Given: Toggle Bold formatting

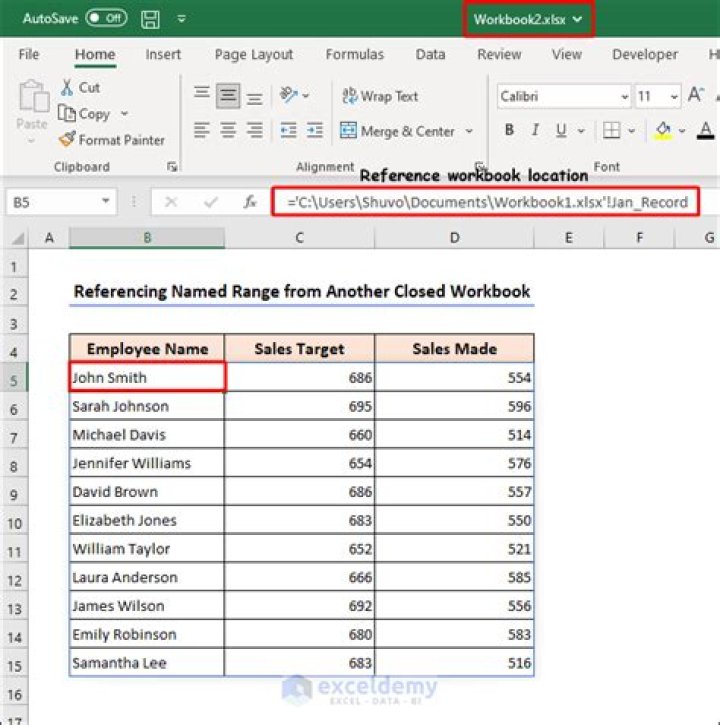Looking at the screenshot, I should tap(509, 130).
